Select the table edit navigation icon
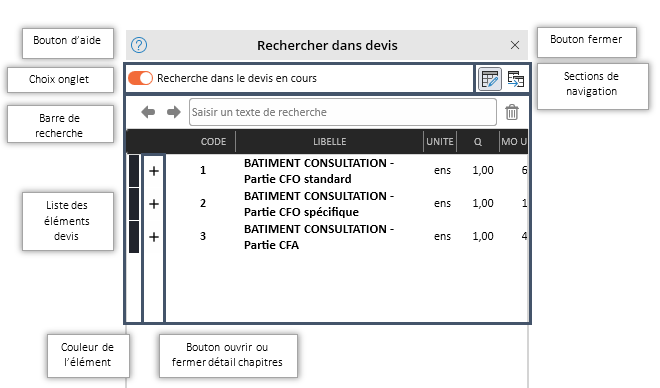Image resolution: width=660 pixels, height=388 pixels. 490,79
